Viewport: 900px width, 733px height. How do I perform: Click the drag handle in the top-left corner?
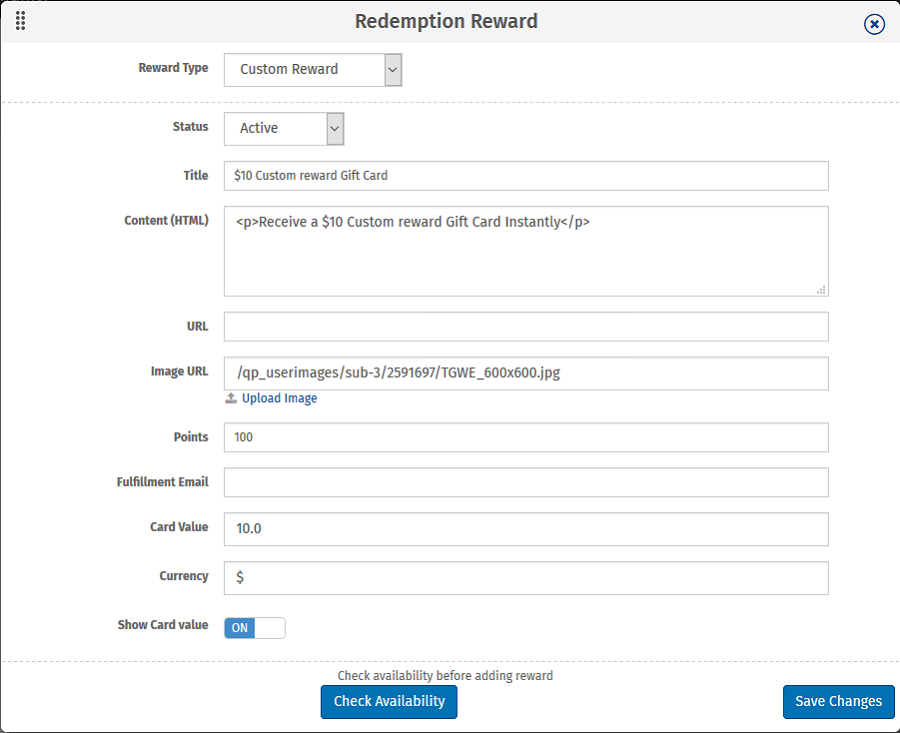(x=20, y=20)
